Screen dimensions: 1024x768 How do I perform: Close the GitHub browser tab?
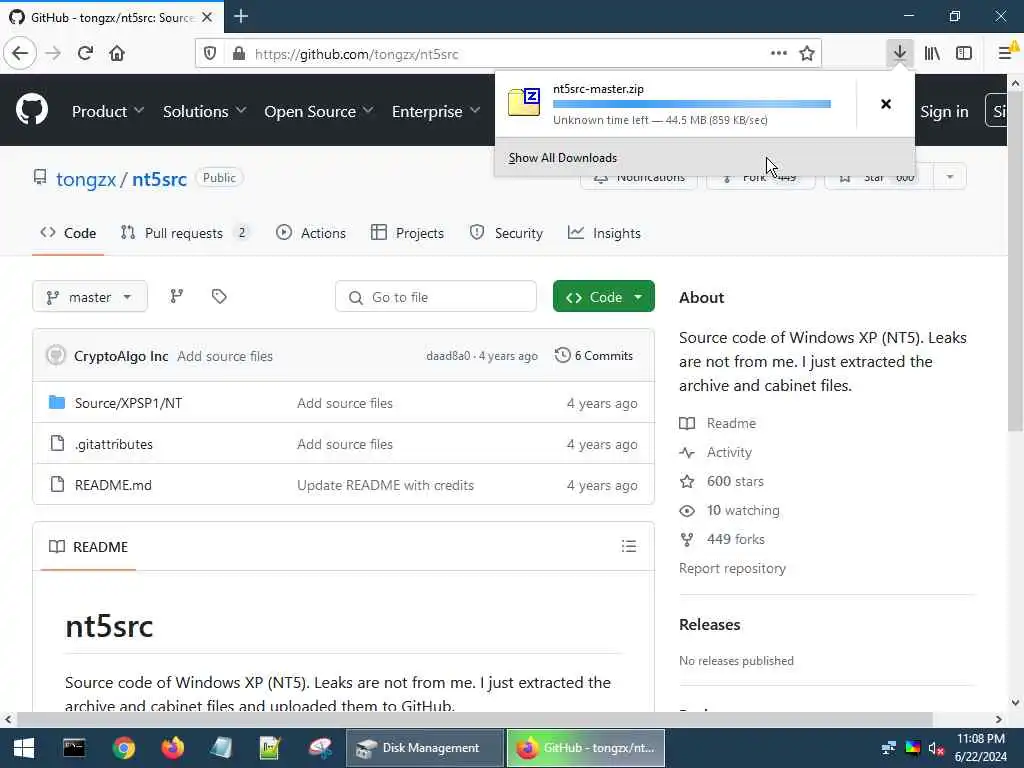207,17
